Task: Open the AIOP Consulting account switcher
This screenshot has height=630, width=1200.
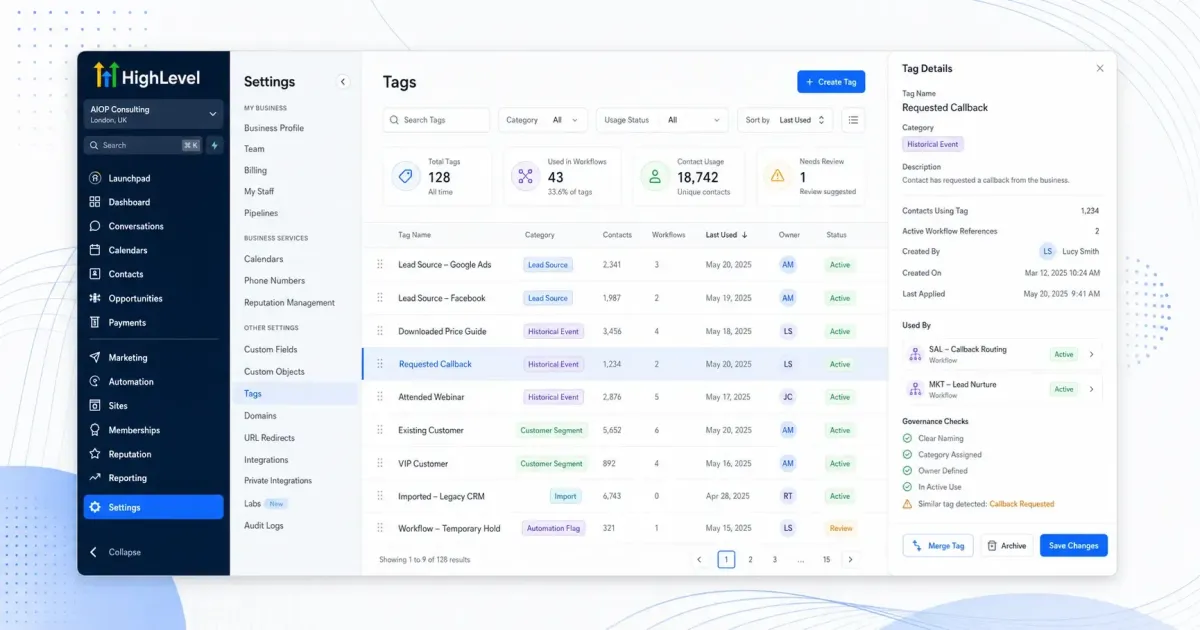Action: [x=153, y=115]
